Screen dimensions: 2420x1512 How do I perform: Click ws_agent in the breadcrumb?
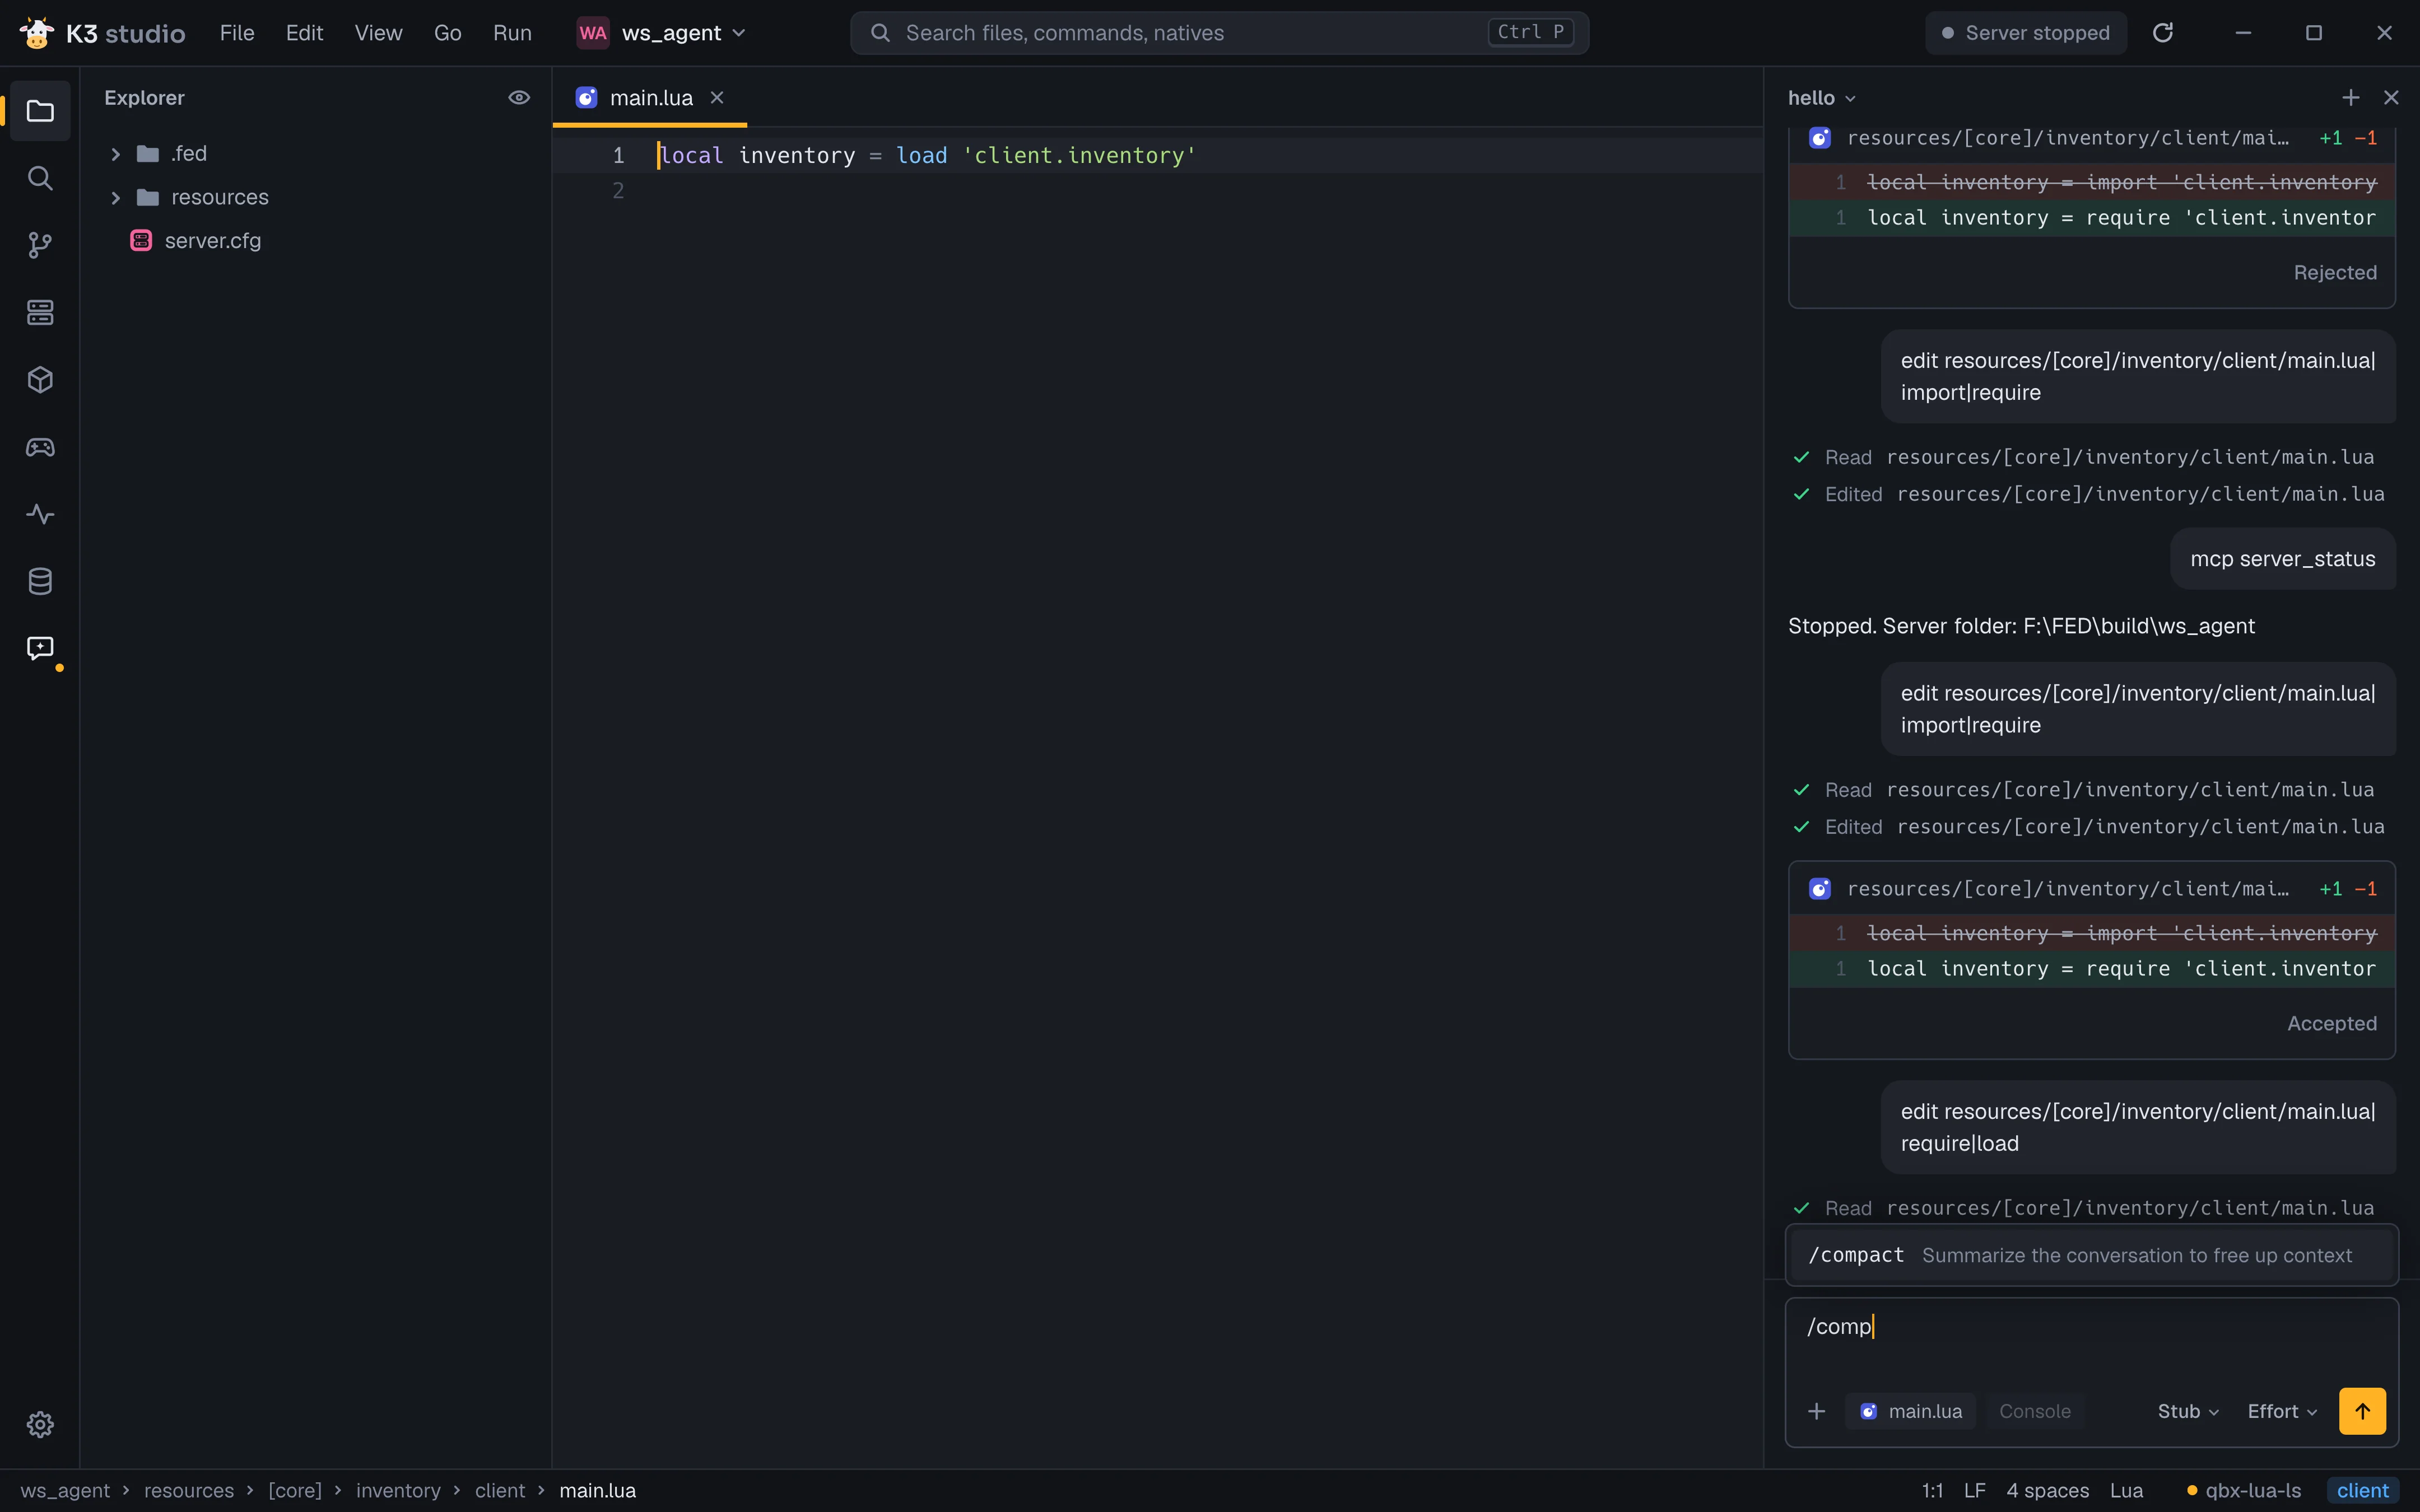pyautogui.click(x=65, y=1490)
